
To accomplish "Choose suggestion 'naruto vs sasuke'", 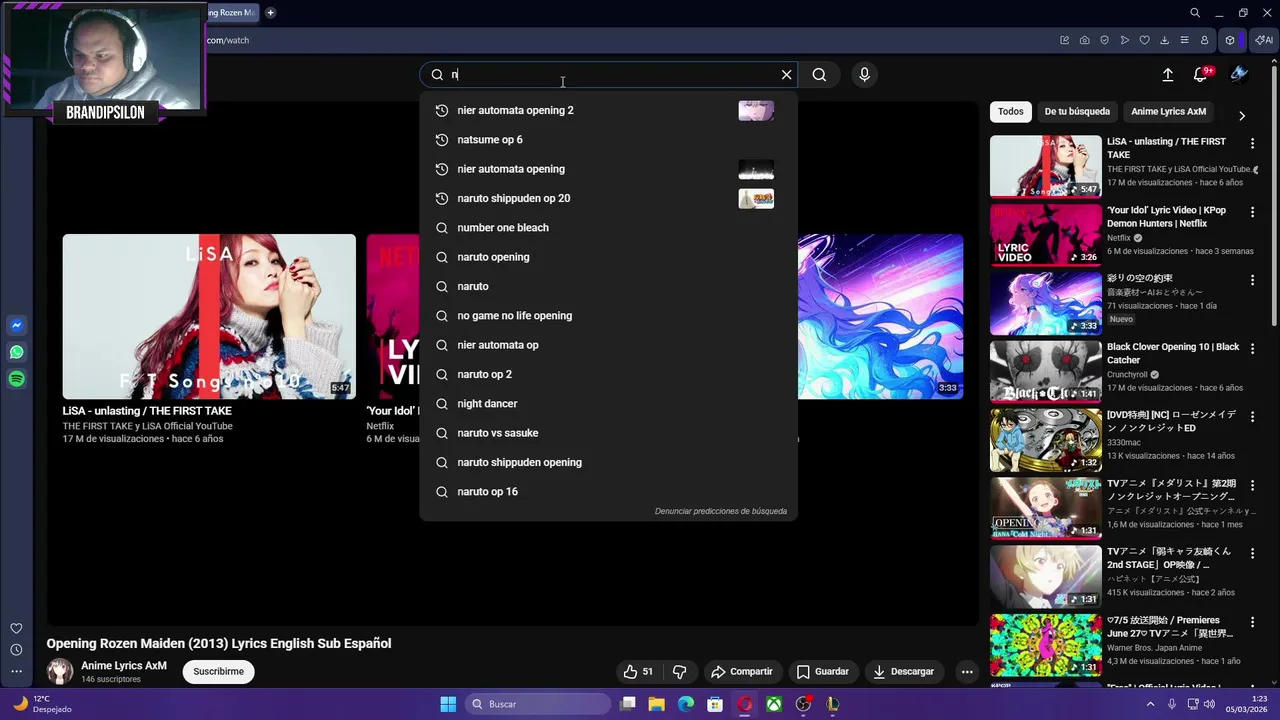I will pos(608,433).
